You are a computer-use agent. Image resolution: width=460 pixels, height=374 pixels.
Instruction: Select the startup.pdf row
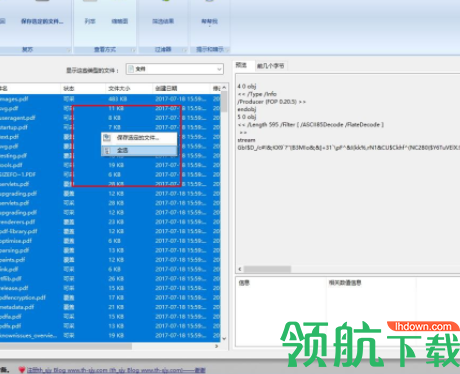point(110,127)
